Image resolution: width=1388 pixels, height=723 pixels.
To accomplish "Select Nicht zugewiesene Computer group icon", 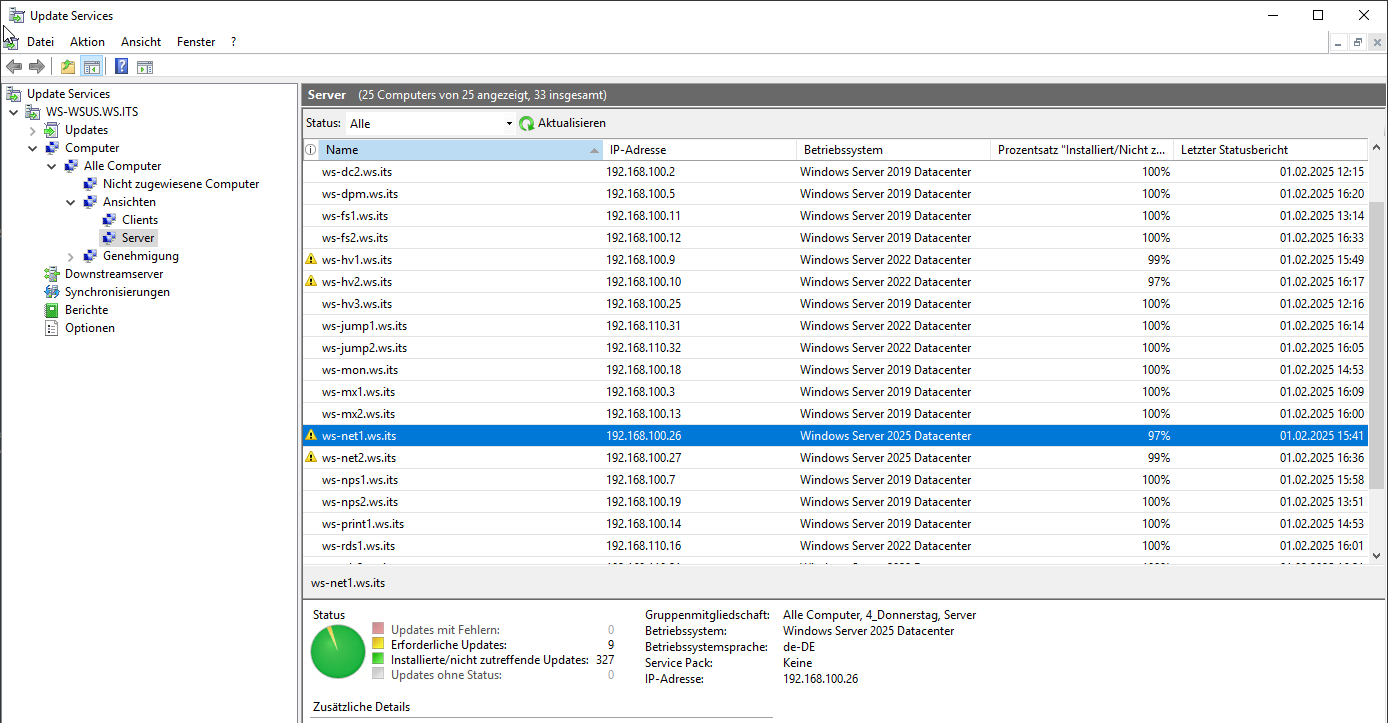I will (x=90, y=184).
